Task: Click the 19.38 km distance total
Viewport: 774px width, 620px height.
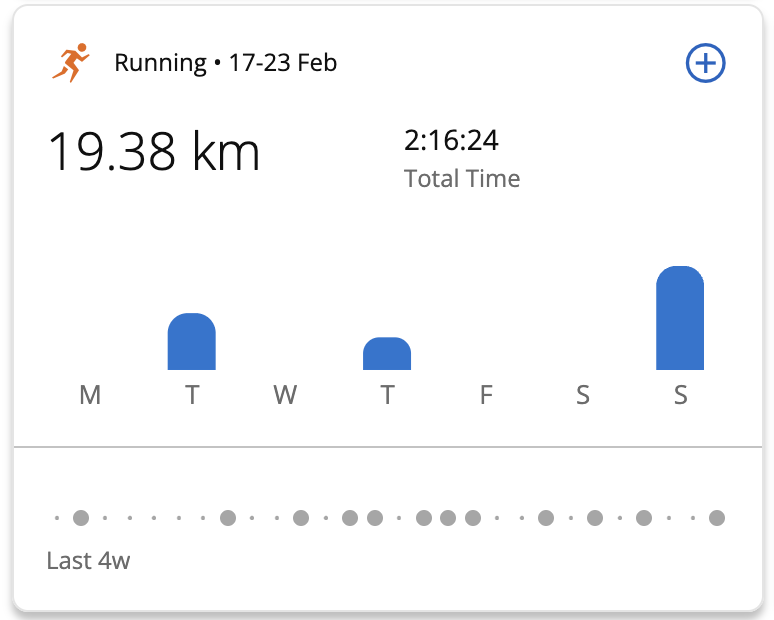Action: coord(154,152)
